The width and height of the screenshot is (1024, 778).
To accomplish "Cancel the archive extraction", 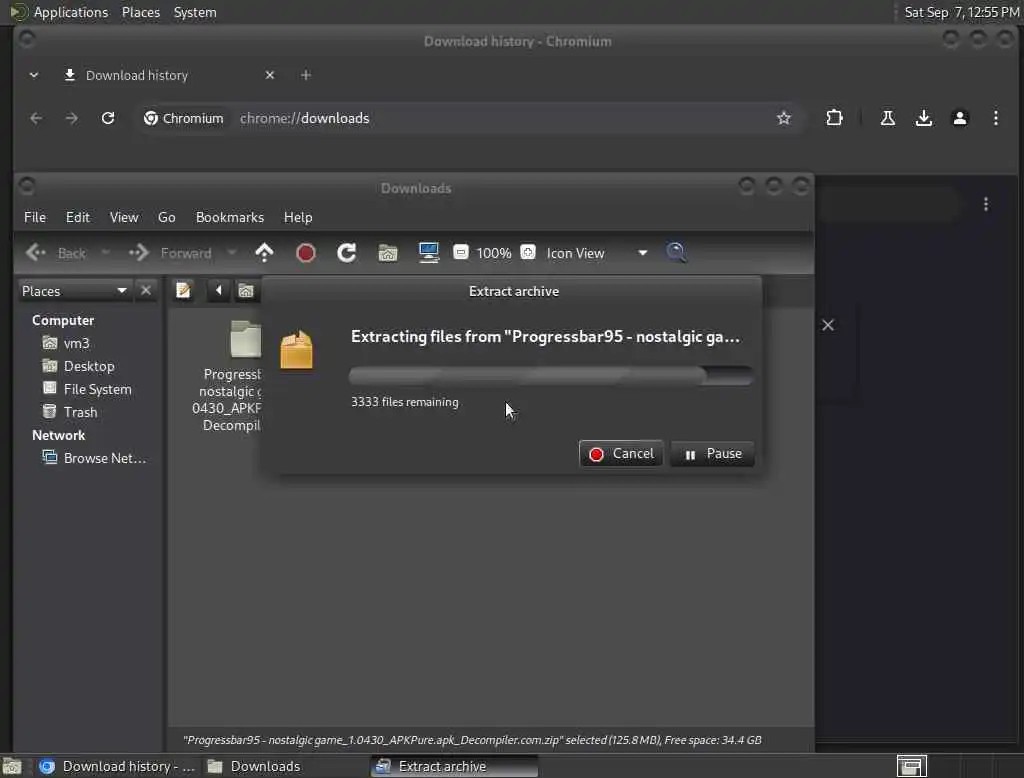I will tap(620, 453).
